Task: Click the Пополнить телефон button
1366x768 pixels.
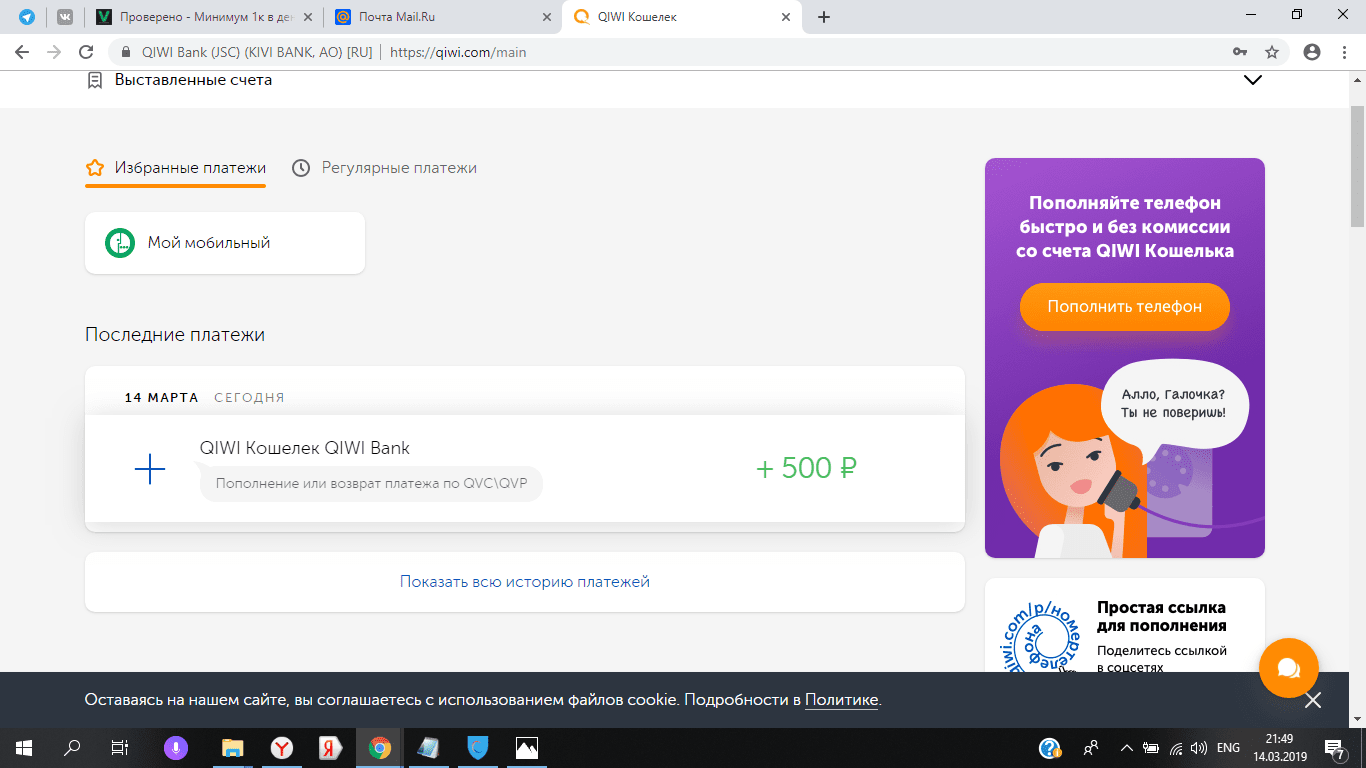Action: pos(1124,306)
